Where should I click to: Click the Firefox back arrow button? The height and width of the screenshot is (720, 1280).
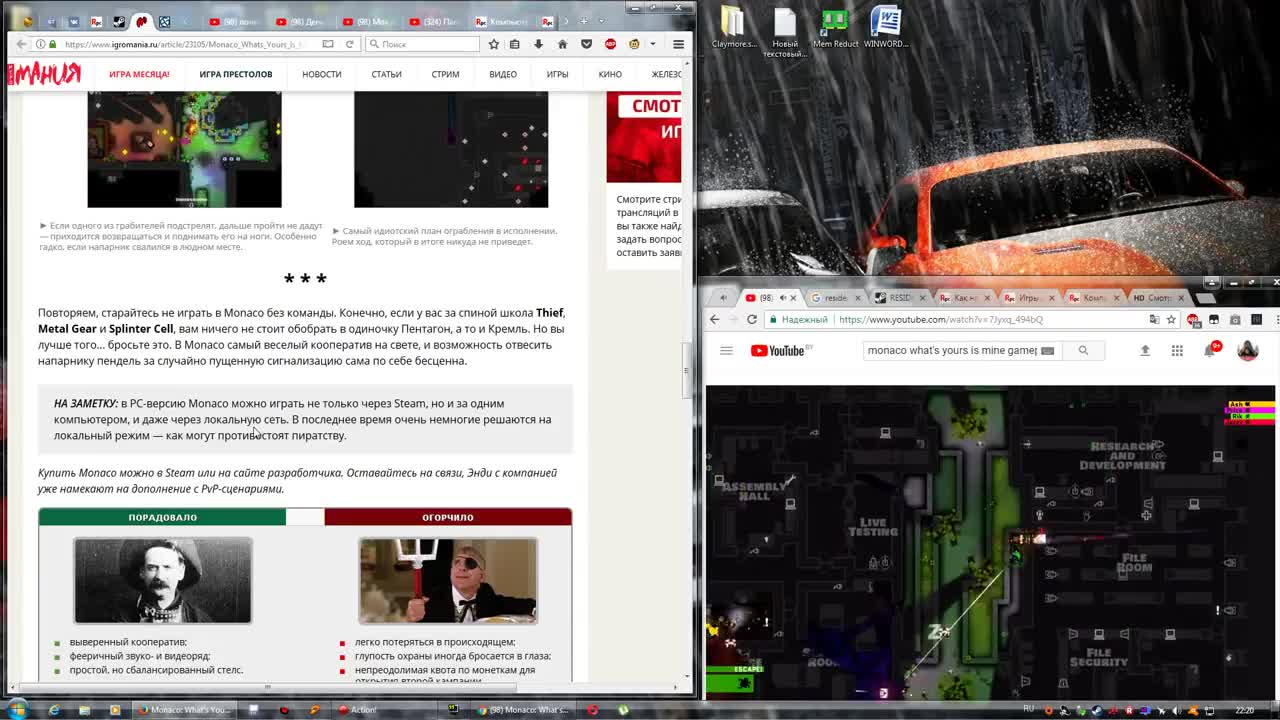tap(21, 44)
